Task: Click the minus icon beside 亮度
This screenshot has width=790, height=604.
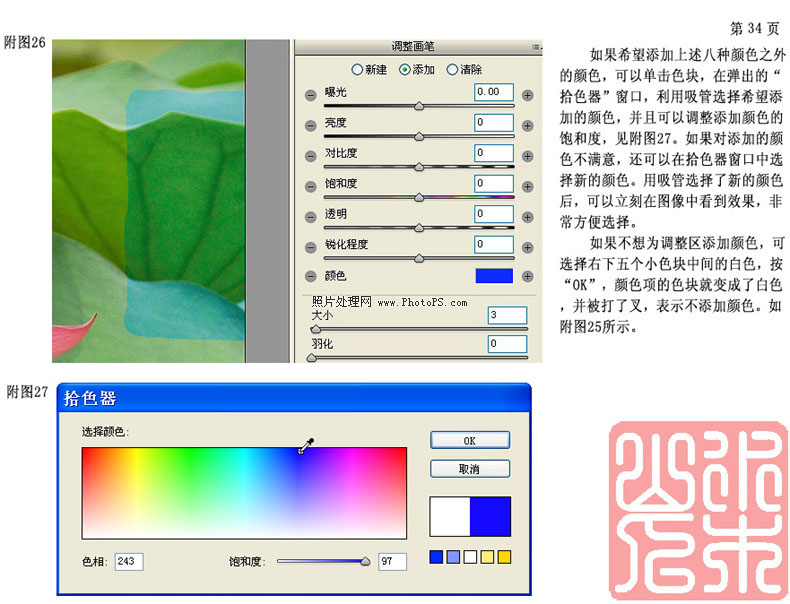Action: [x=311, y=125]
